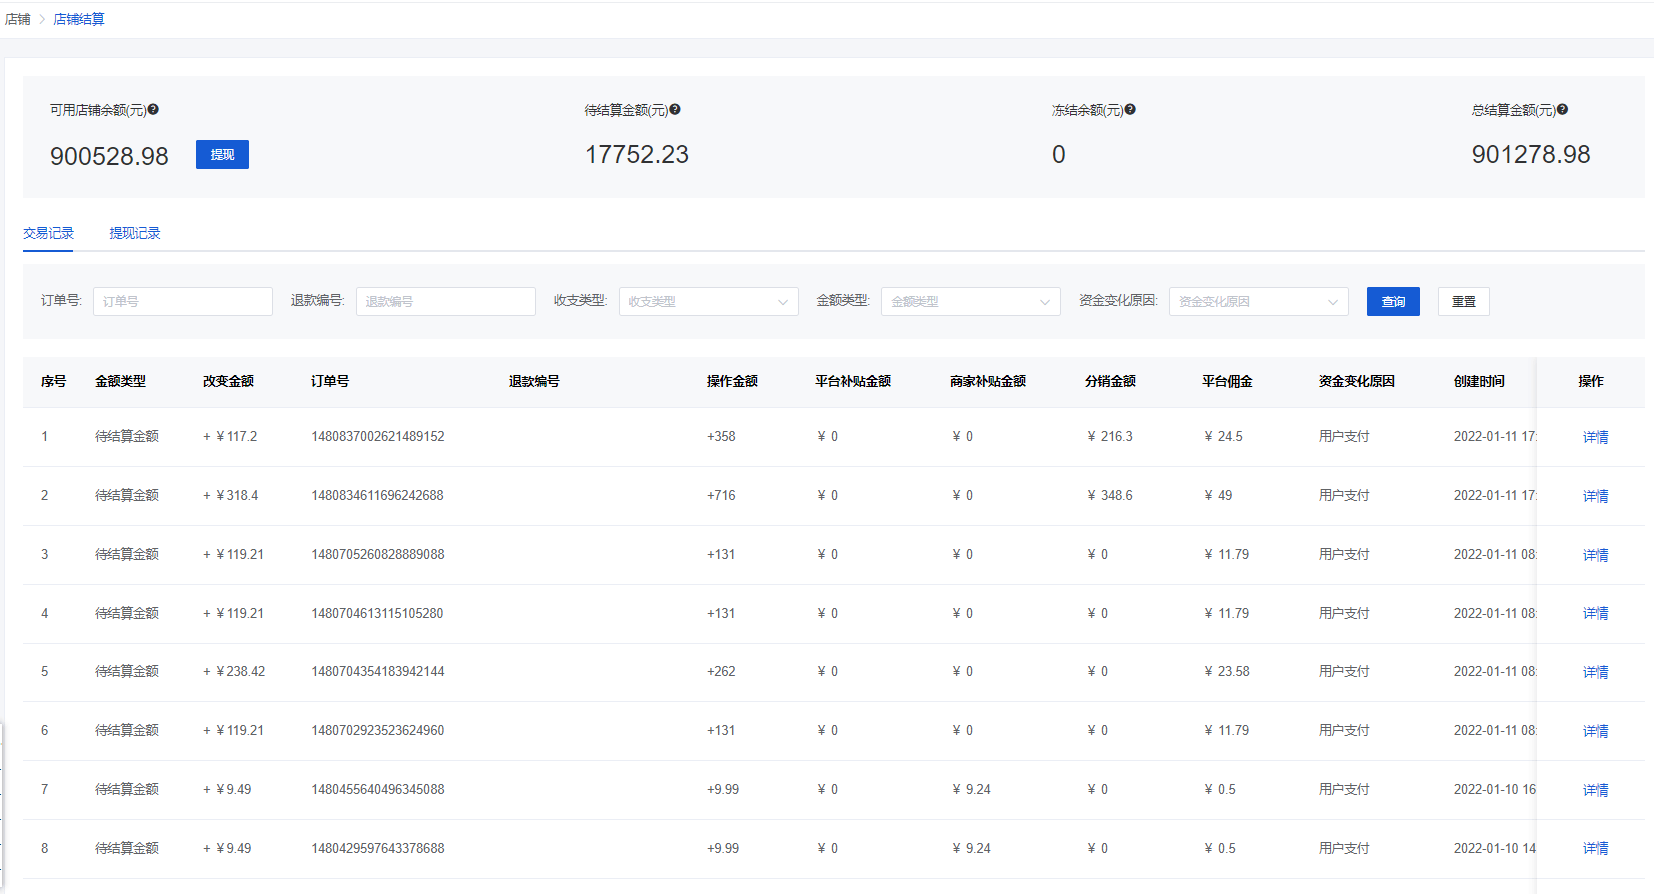
Task: Open the 资金变化原因 dropdown
Action: pos(1259,301)
